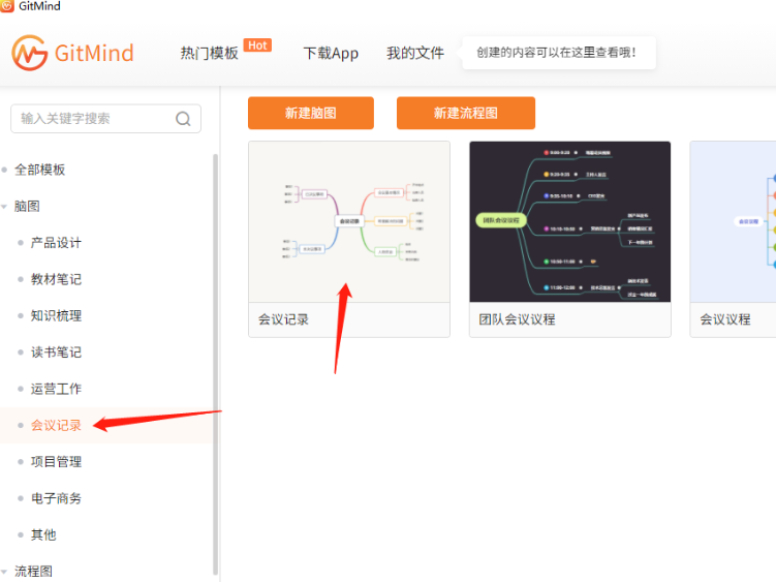Select the 项目管理 category
Image resolution: width=776 pixels, height=582 pixels.
[x=56, y=462]
